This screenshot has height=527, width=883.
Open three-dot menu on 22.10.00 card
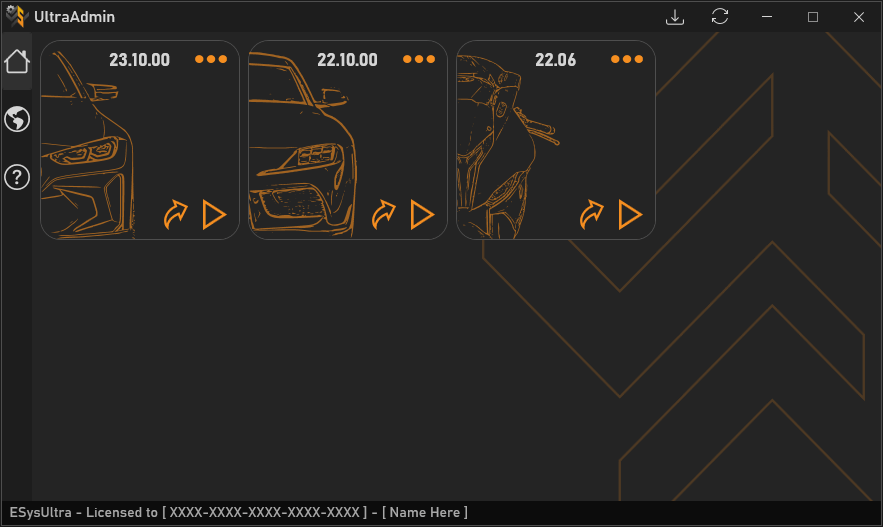419,59
